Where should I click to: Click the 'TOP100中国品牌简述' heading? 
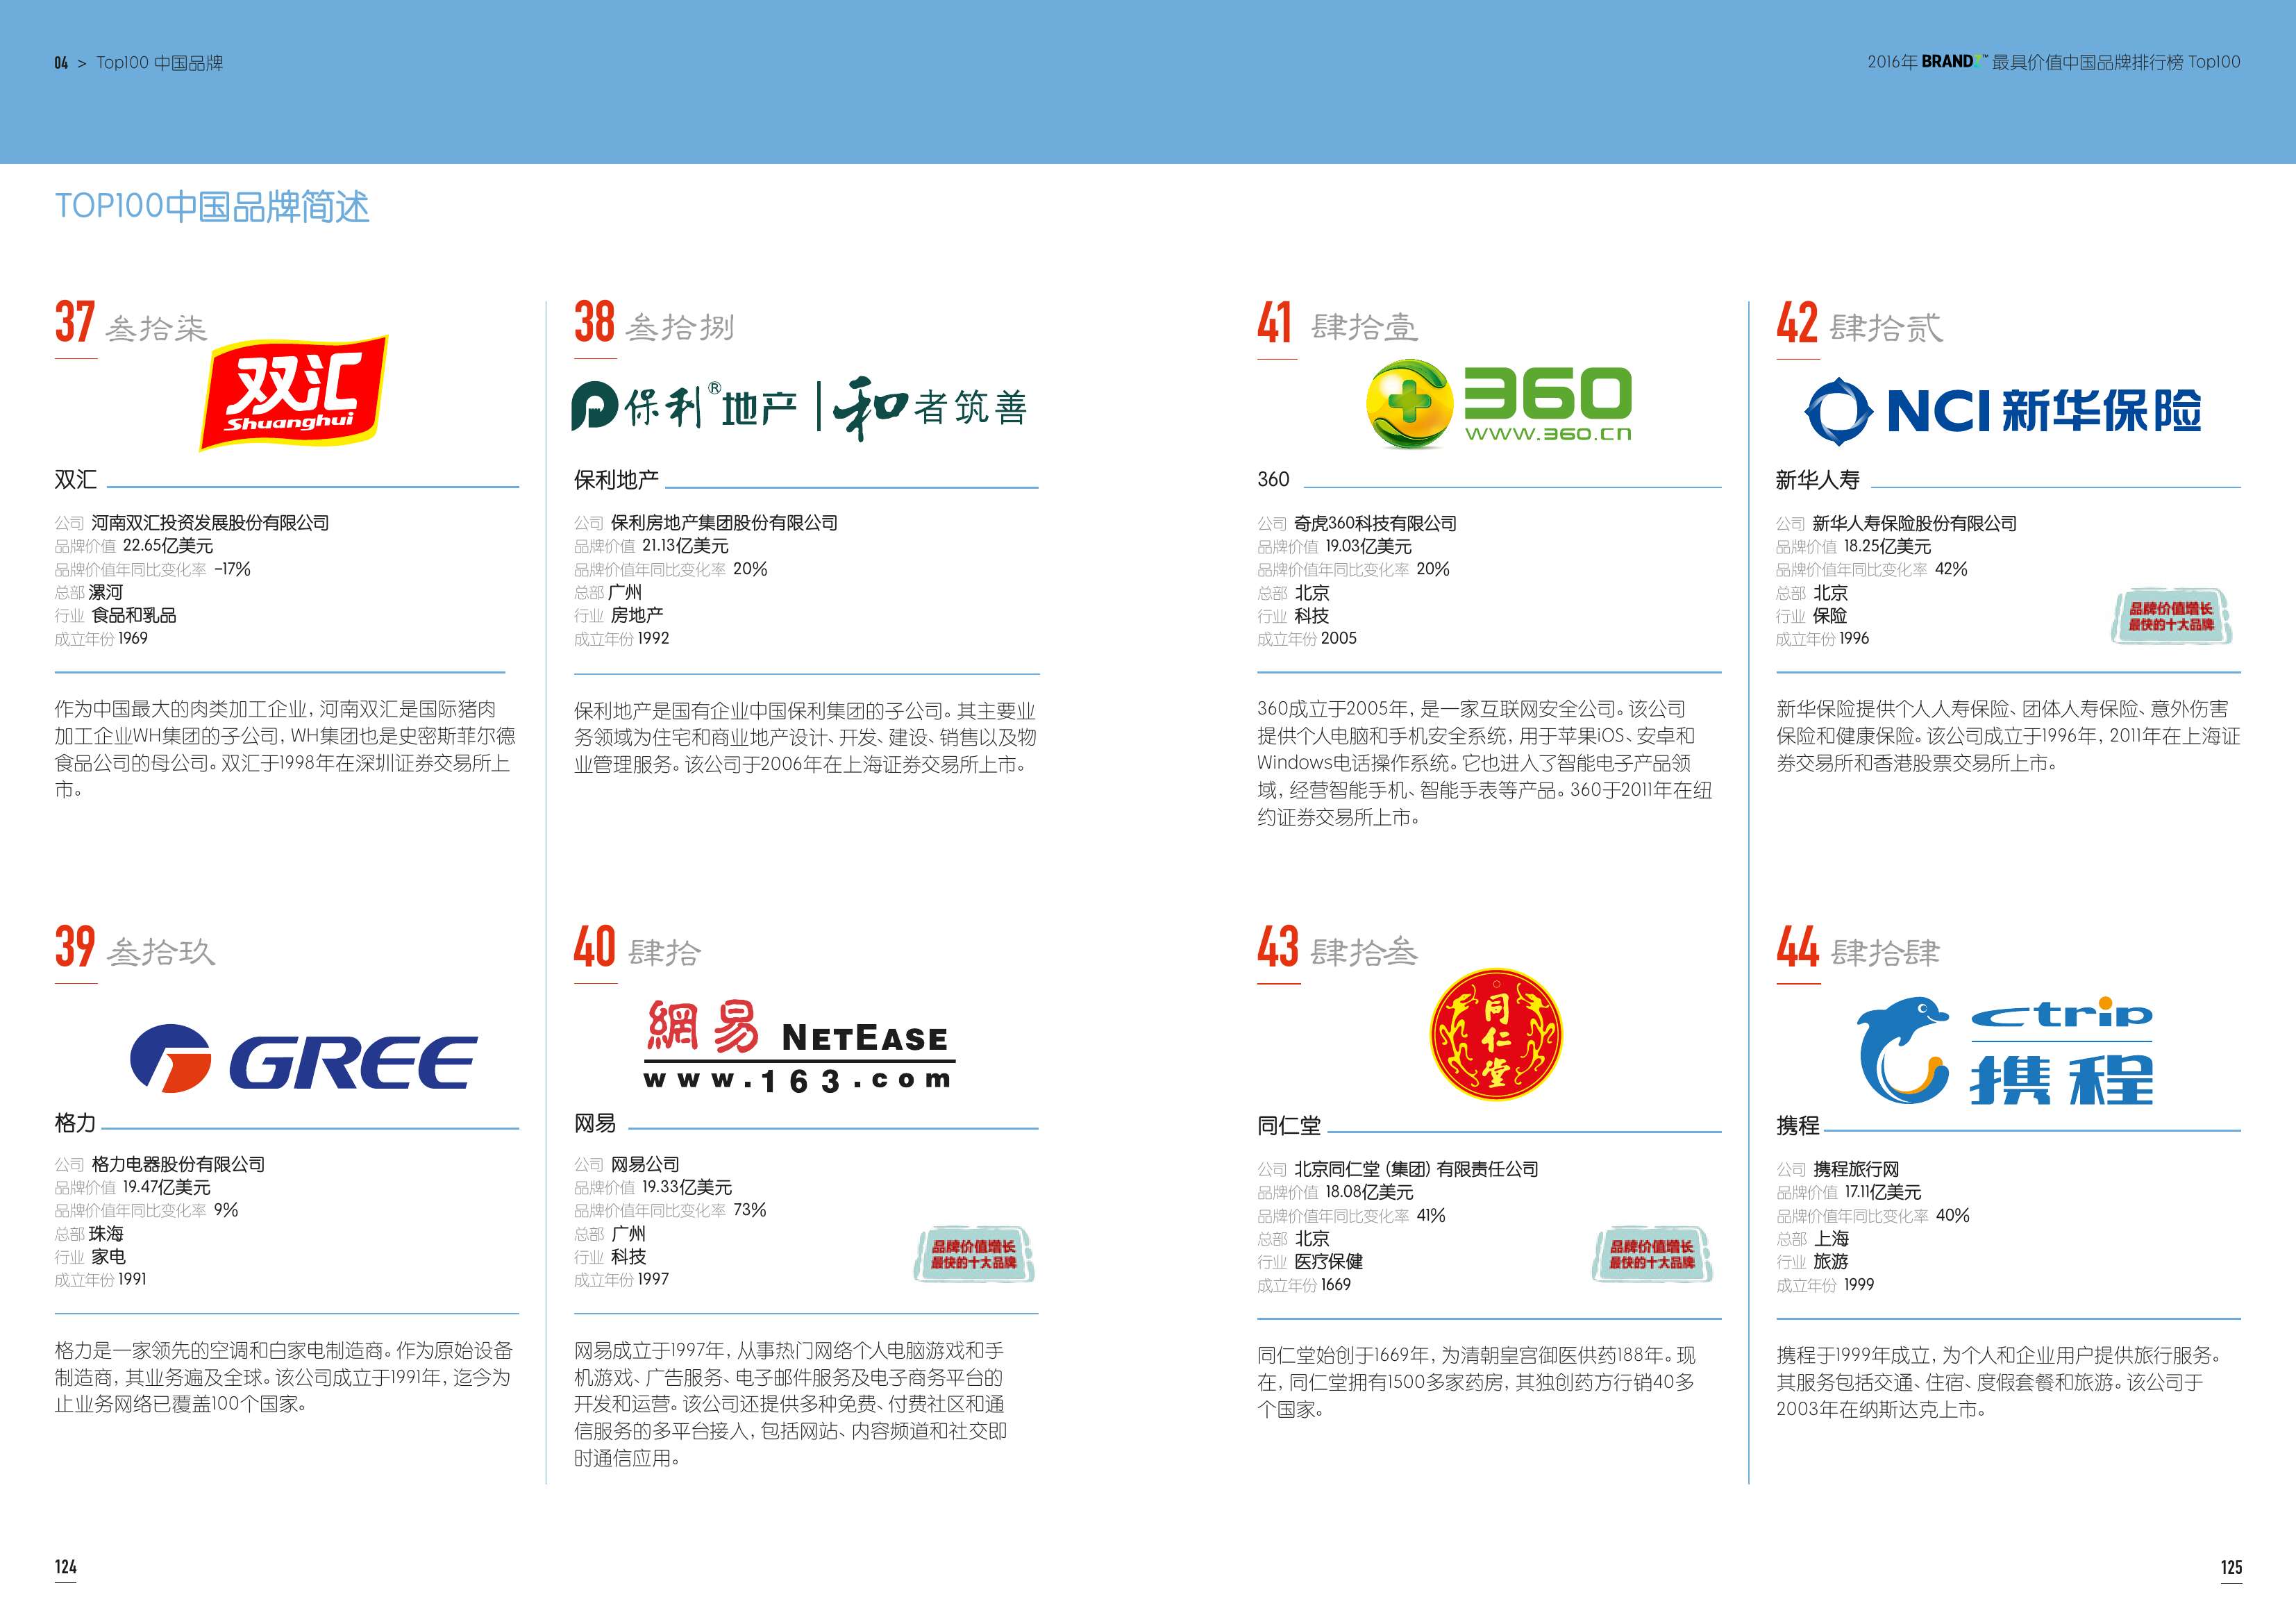(212, 207)
